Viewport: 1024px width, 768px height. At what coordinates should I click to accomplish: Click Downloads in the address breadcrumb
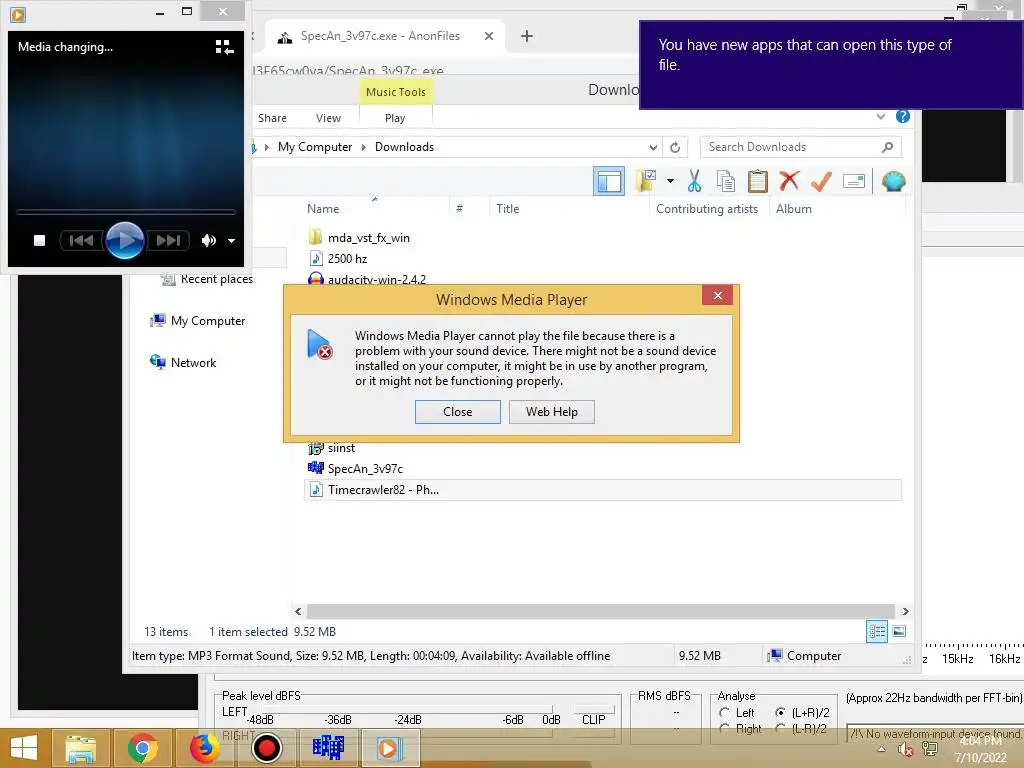point(404,147)
